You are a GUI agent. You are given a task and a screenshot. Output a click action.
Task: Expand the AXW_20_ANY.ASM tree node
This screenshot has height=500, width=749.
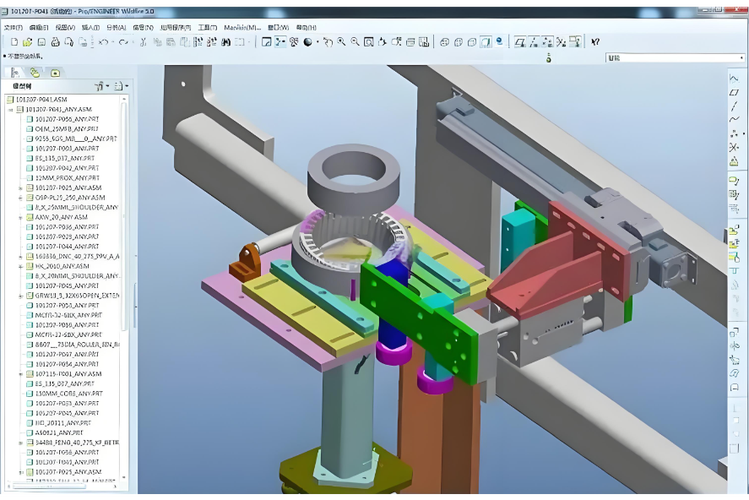tap(21, 217)
